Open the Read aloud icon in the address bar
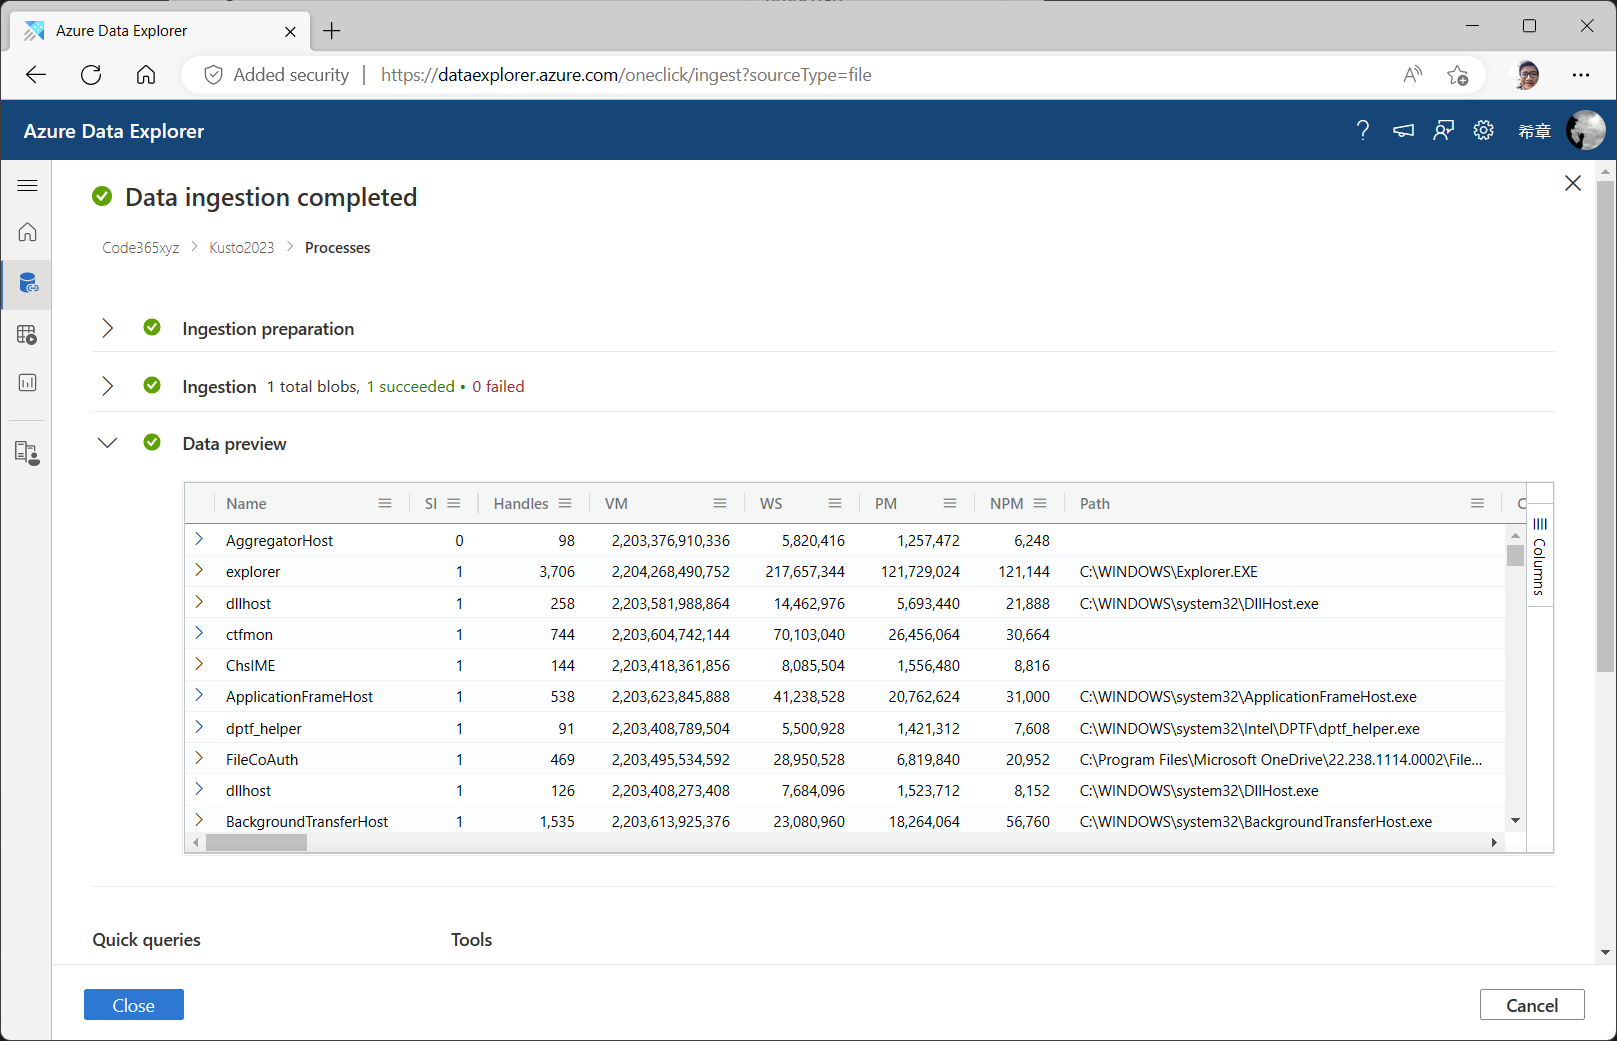Image resolution: width=1617 pixels, height=1041 pixels. coord(1412,75)
